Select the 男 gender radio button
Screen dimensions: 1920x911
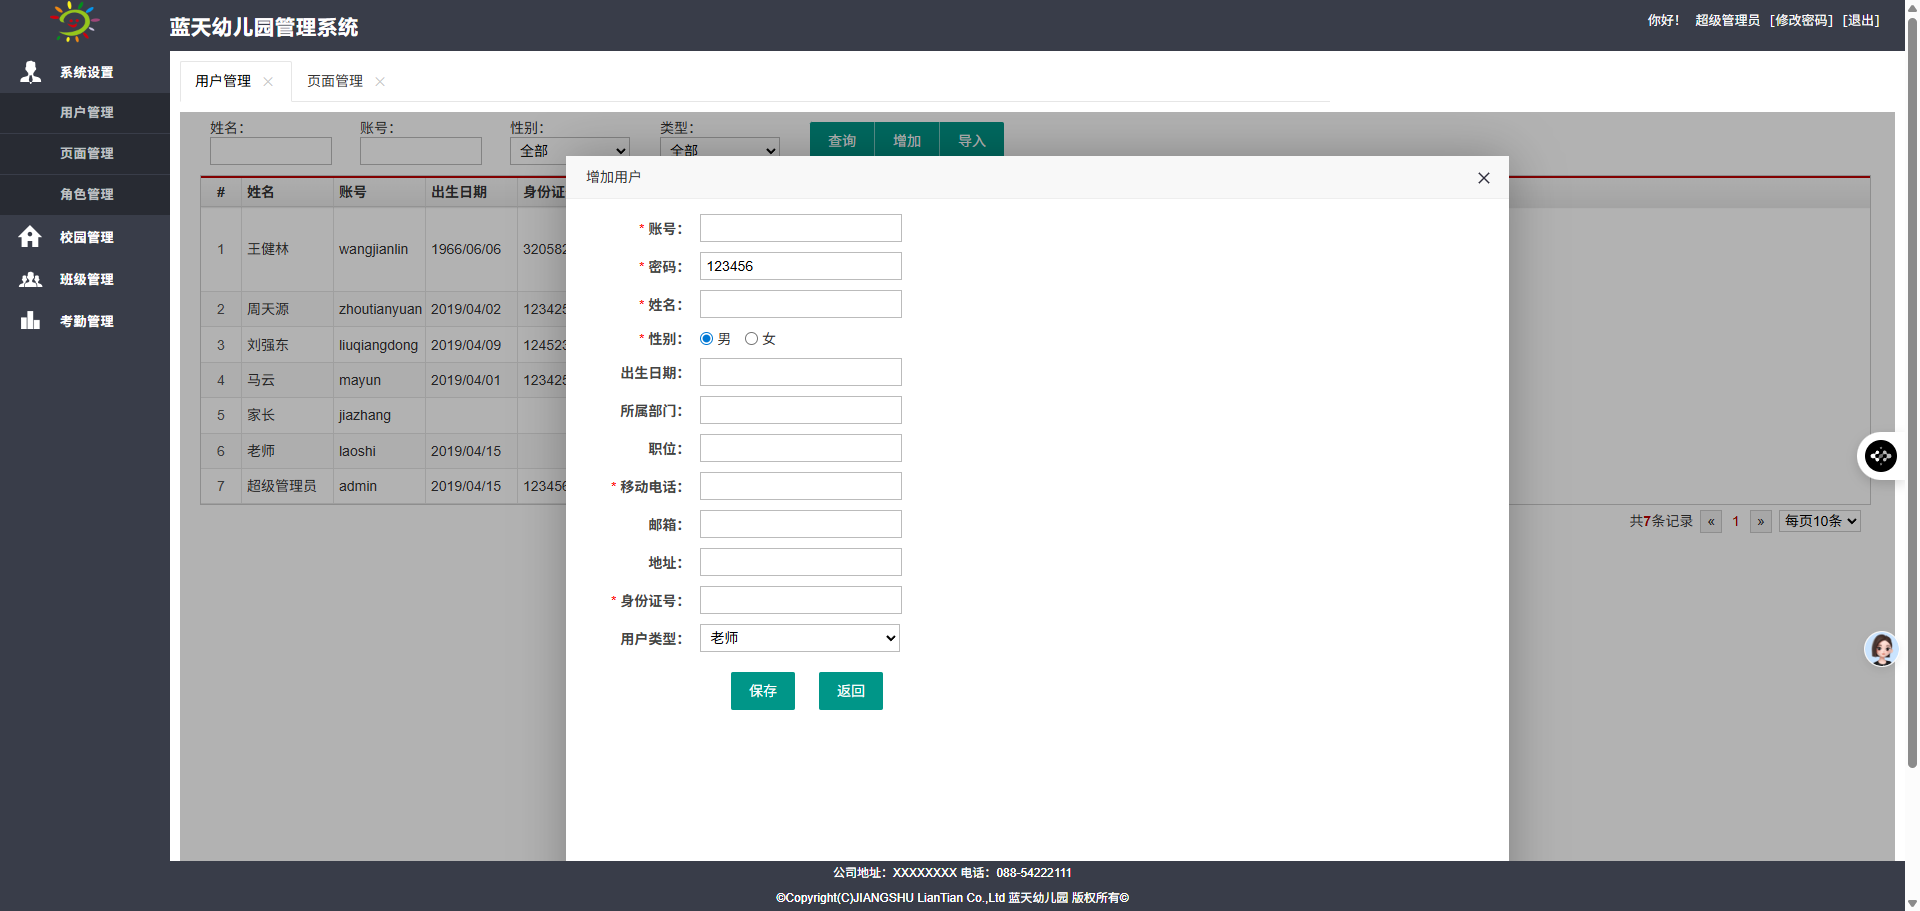coord(707,339)
